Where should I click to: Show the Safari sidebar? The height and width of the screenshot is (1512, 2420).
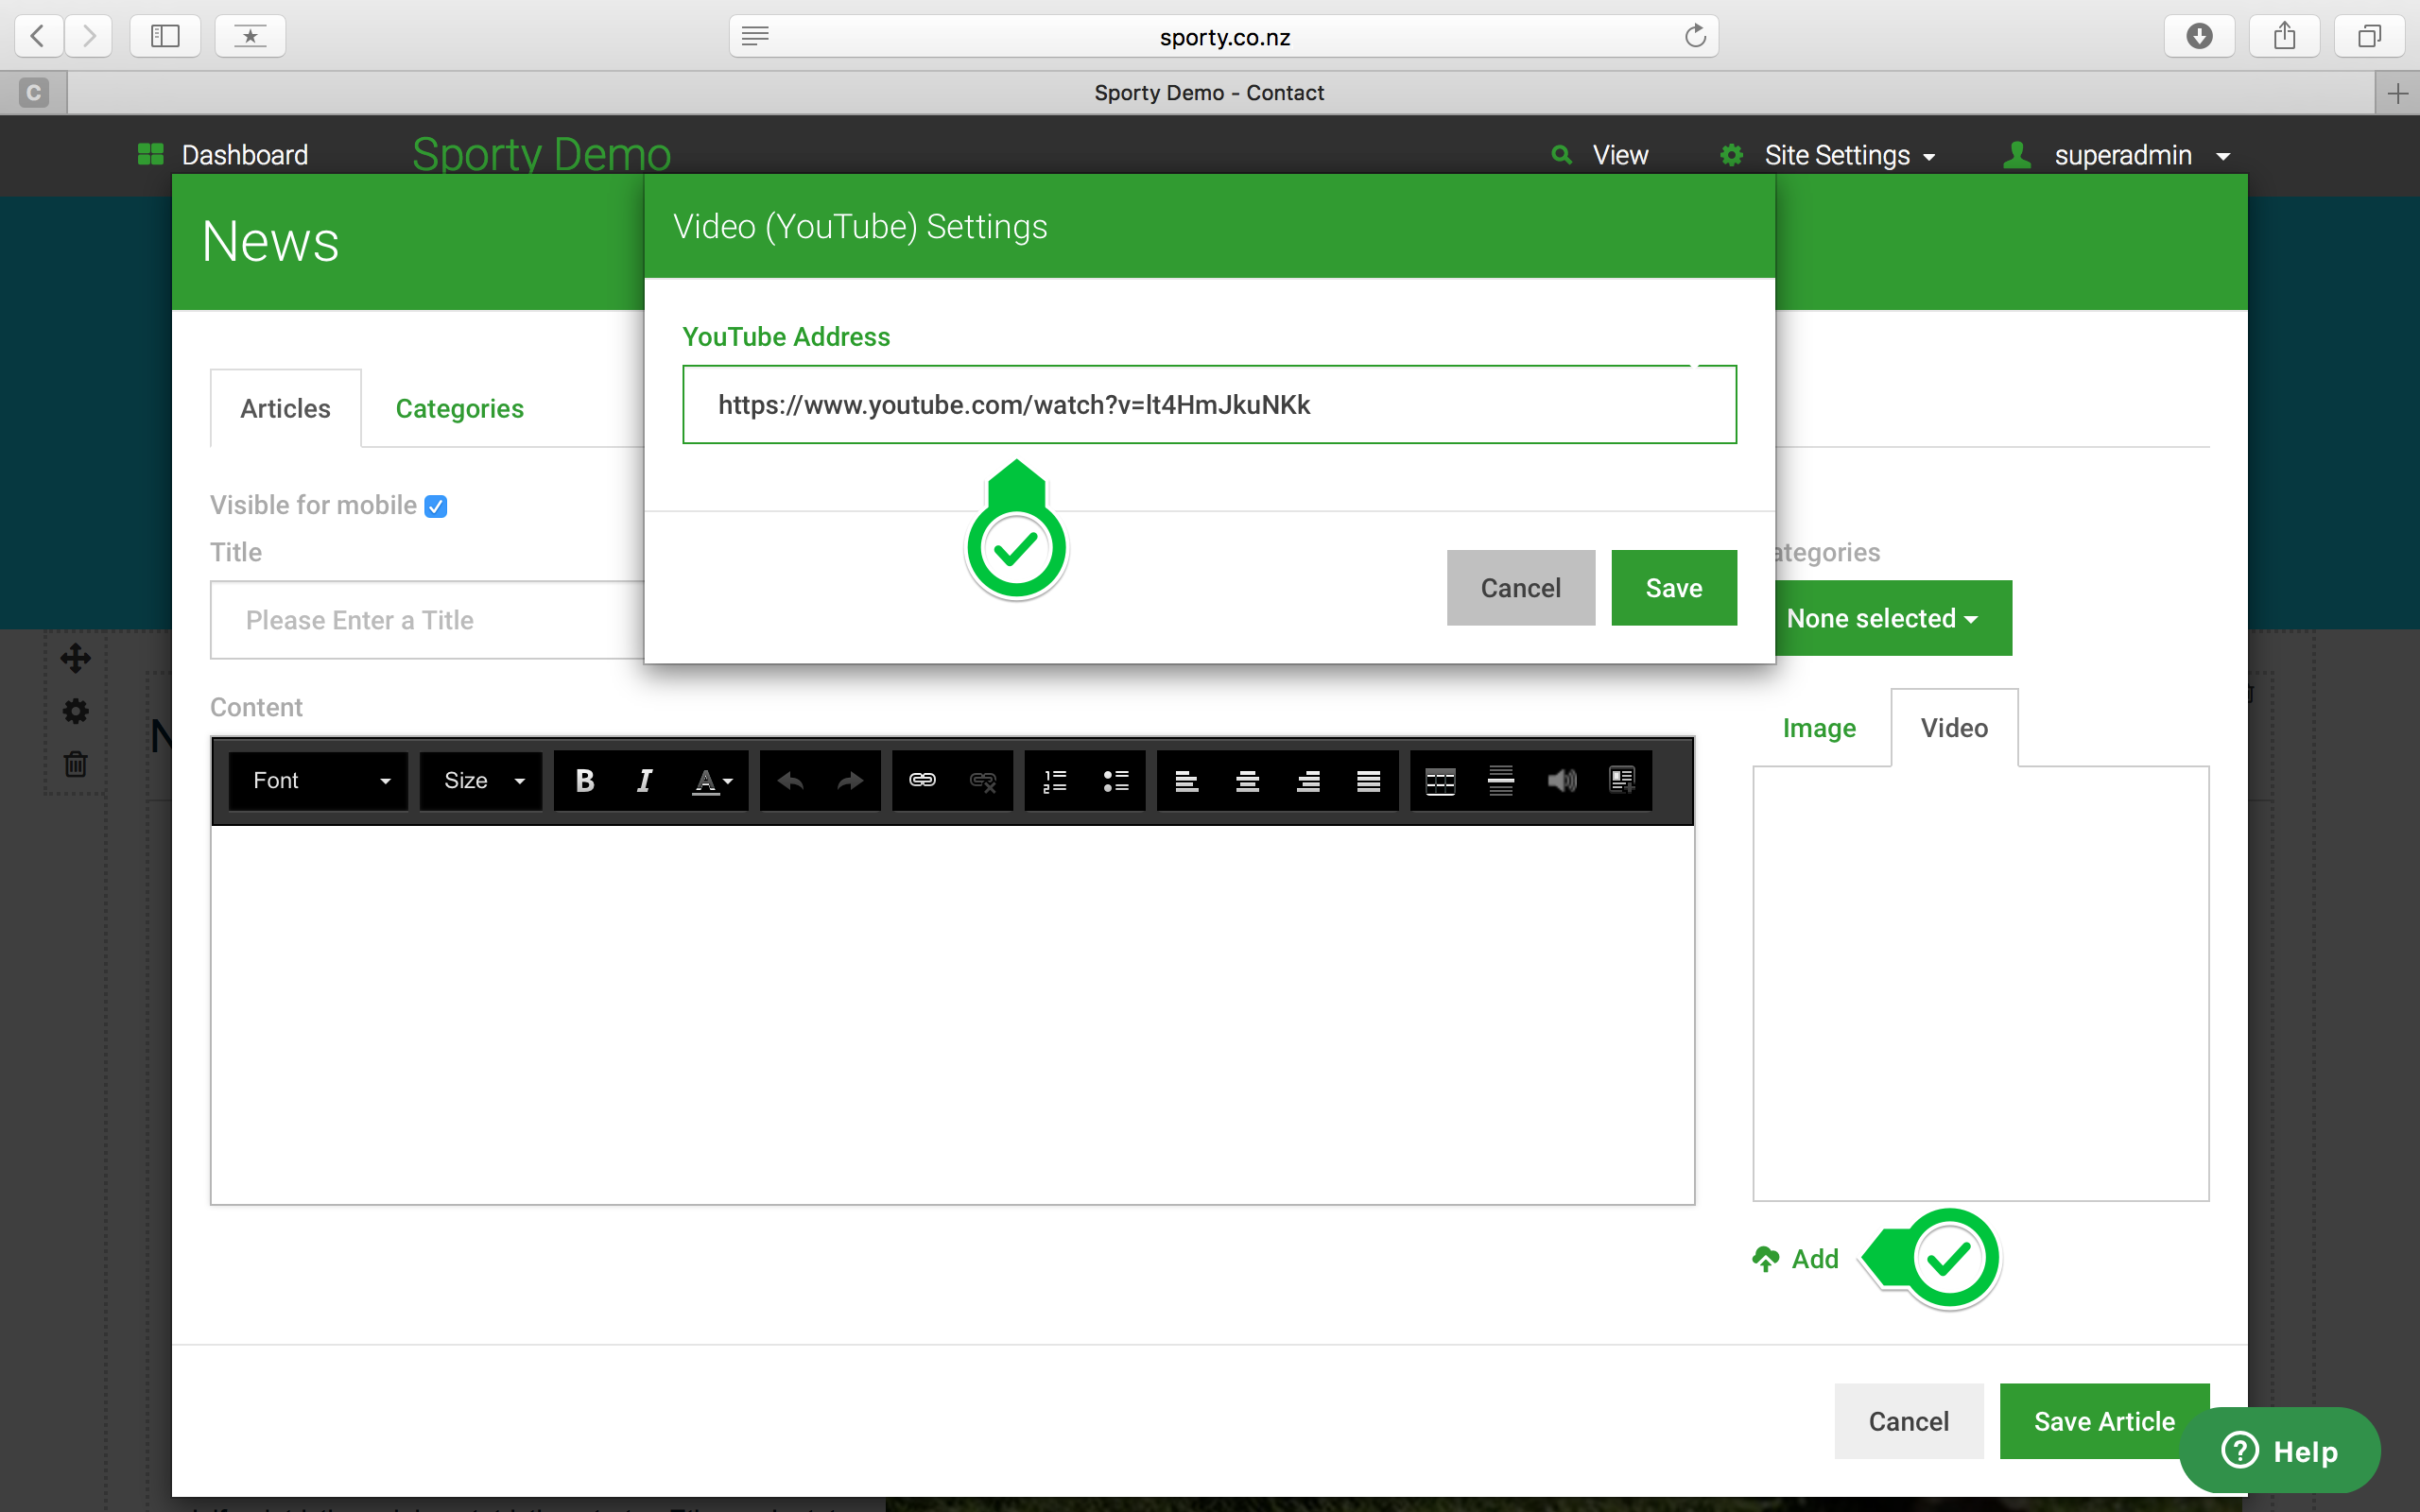click(165, 36)
